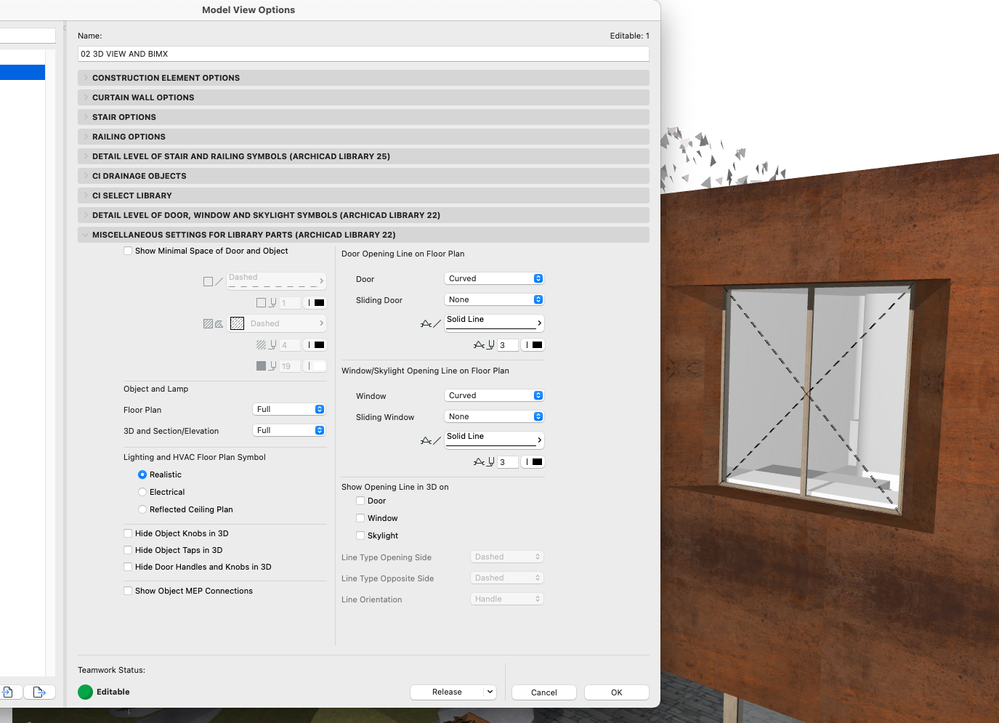Viewport: 999px width, 723px height.
Task: Select the Reflected Ceiling Plan option
Action: click(142, 509)
